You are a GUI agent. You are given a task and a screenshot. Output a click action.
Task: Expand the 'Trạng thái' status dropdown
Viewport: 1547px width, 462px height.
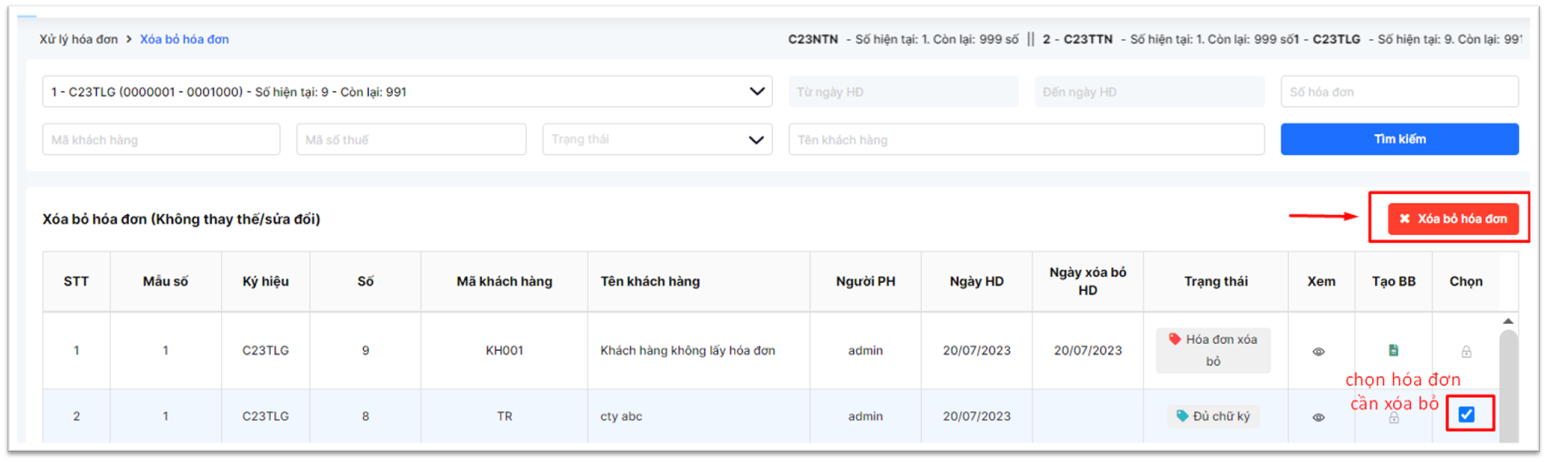tap(657, 140)
